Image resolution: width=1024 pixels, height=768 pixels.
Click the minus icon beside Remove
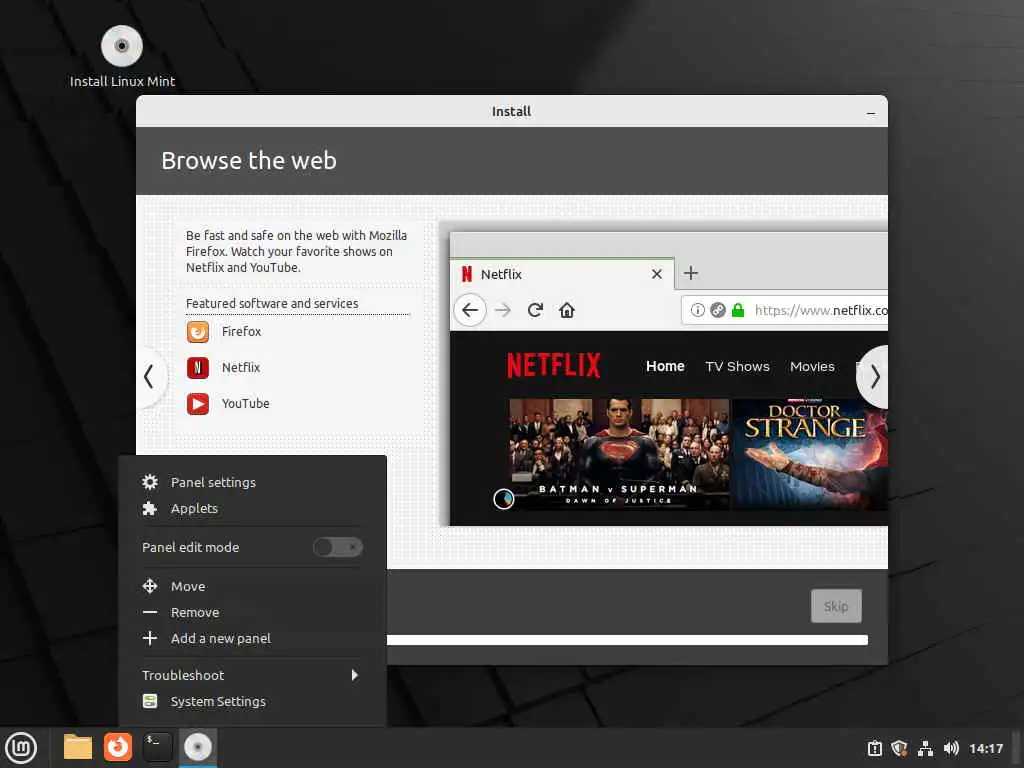point(150,612)
